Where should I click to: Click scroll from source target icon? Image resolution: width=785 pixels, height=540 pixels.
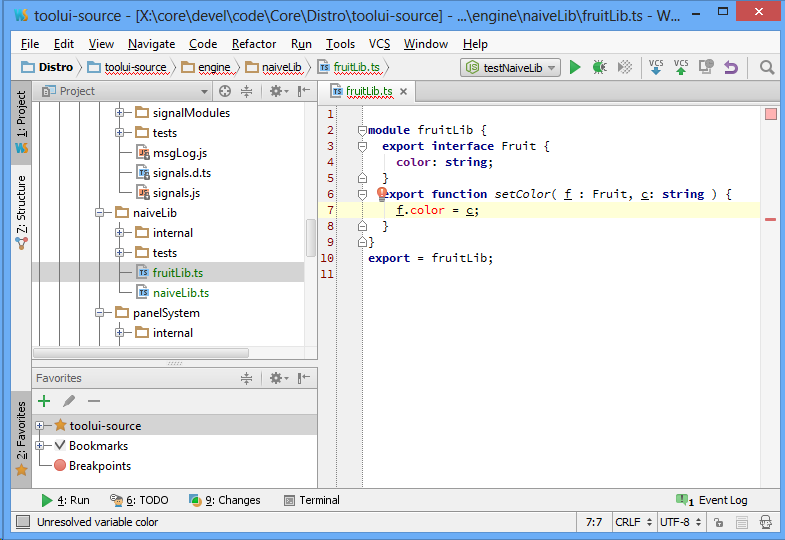(225, 91)
